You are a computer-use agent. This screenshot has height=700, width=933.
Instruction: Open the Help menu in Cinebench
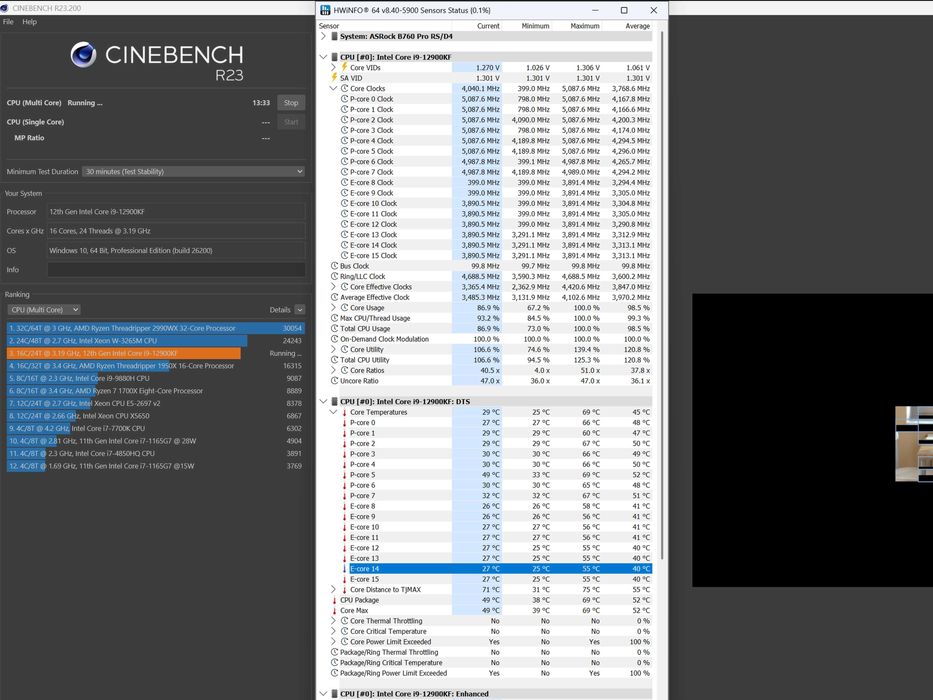tap(30, 21)
